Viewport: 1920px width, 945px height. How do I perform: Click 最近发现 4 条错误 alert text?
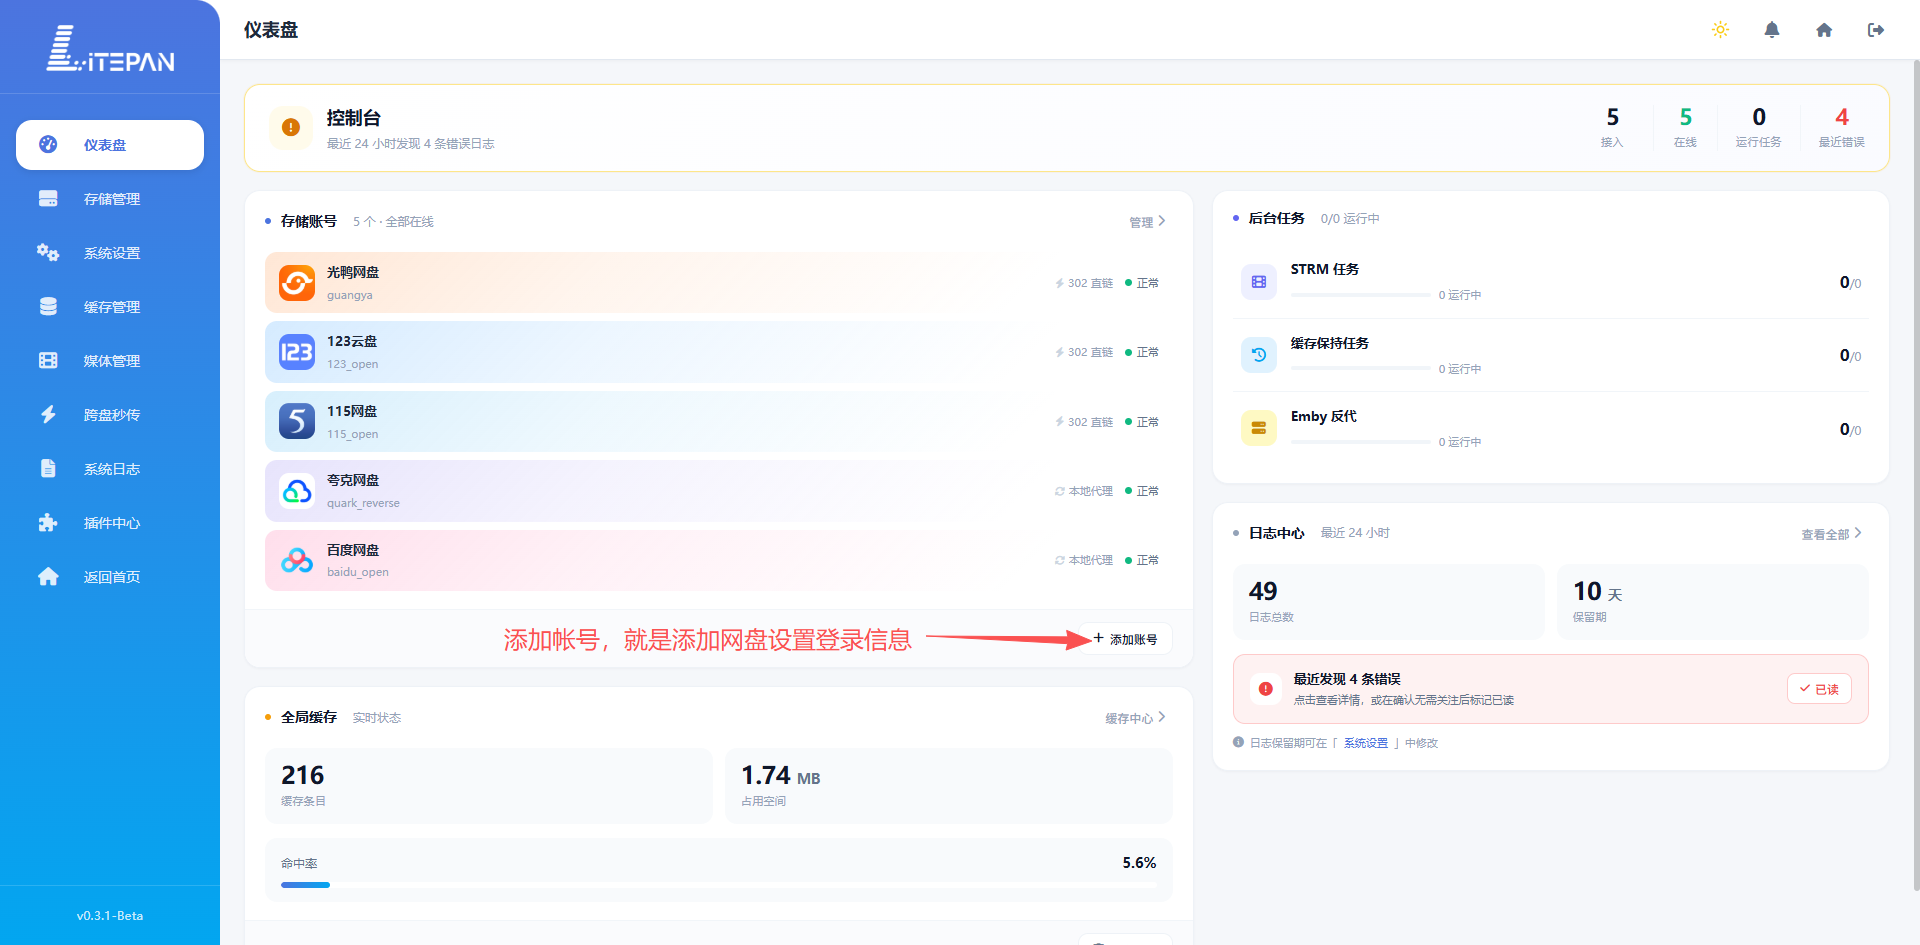[1347, 679]
